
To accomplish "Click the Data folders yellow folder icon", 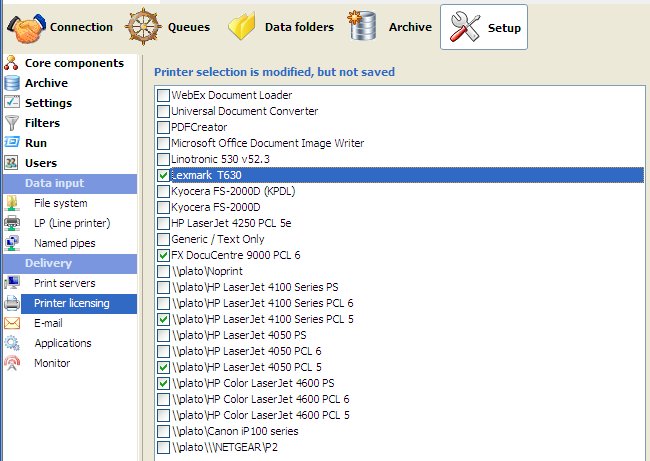I will coord(243,28).
